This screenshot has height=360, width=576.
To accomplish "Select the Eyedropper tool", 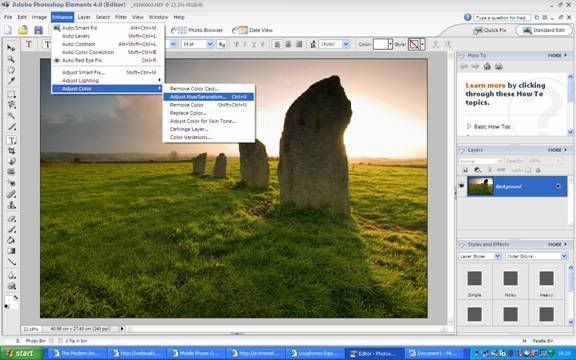I will point(11,80).
